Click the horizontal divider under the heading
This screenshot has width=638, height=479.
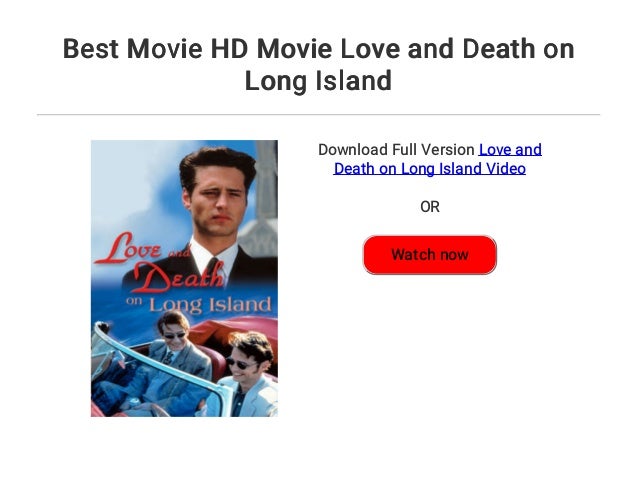tap(318, 115)
